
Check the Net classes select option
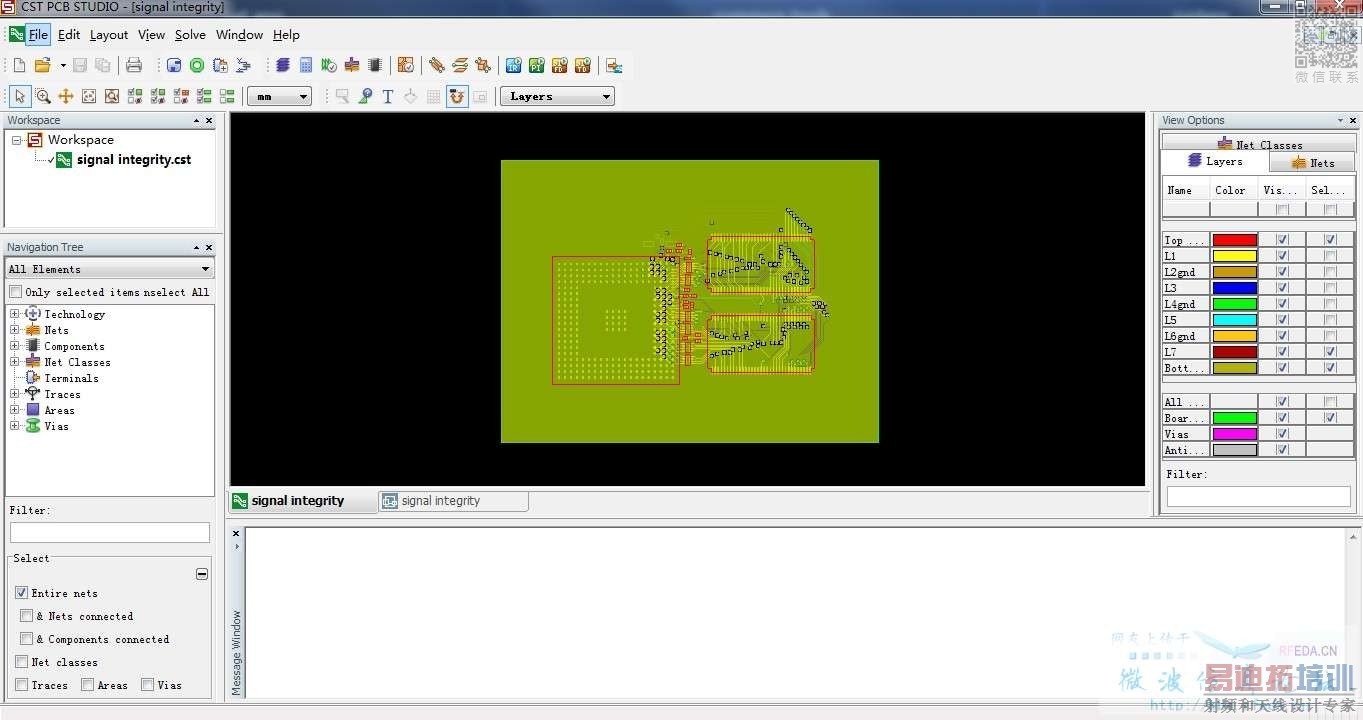(22, 662)
